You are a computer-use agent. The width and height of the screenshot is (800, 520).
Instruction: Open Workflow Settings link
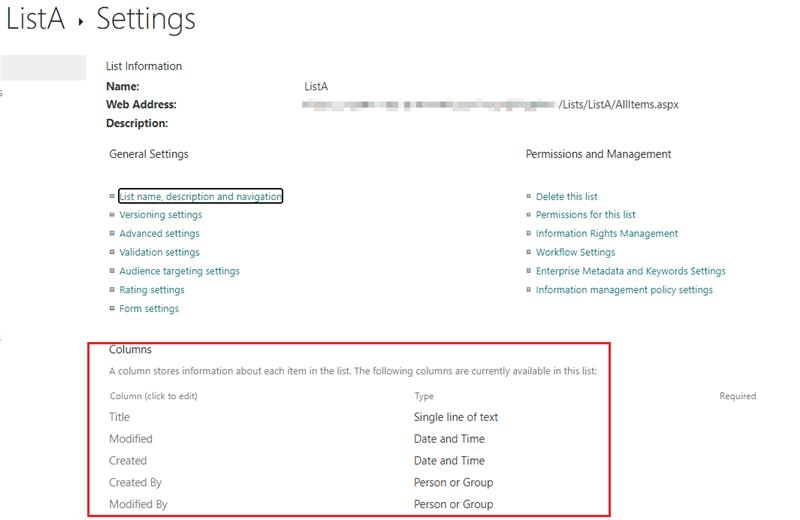575,252
